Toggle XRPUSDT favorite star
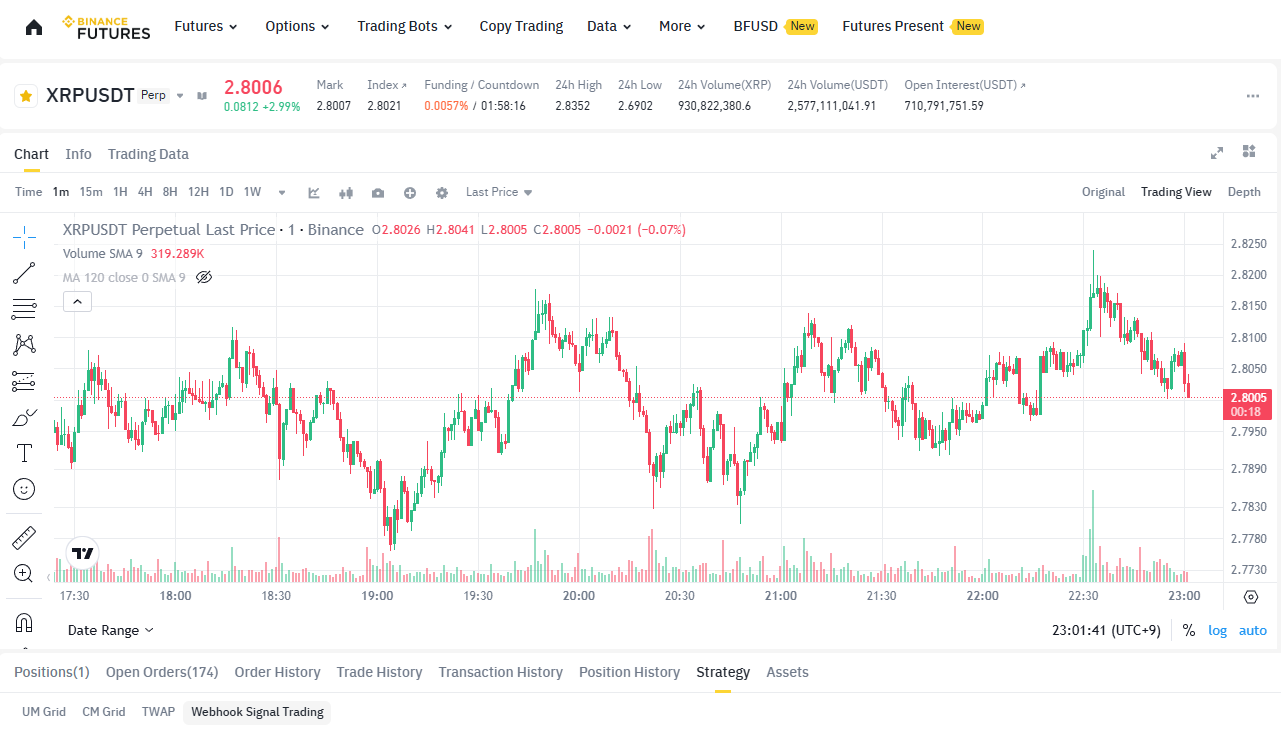1281x729 pixels. [x=26, y=96]
